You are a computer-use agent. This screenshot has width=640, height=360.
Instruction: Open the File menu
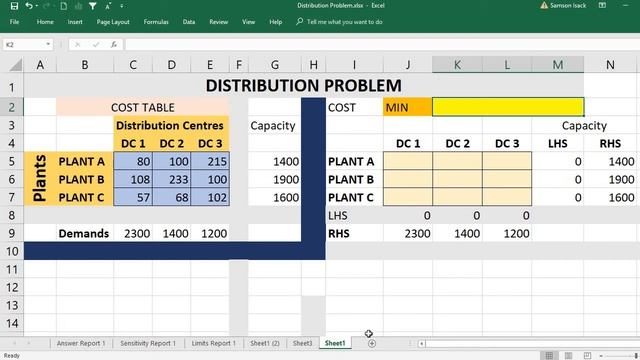pos(14,22)
